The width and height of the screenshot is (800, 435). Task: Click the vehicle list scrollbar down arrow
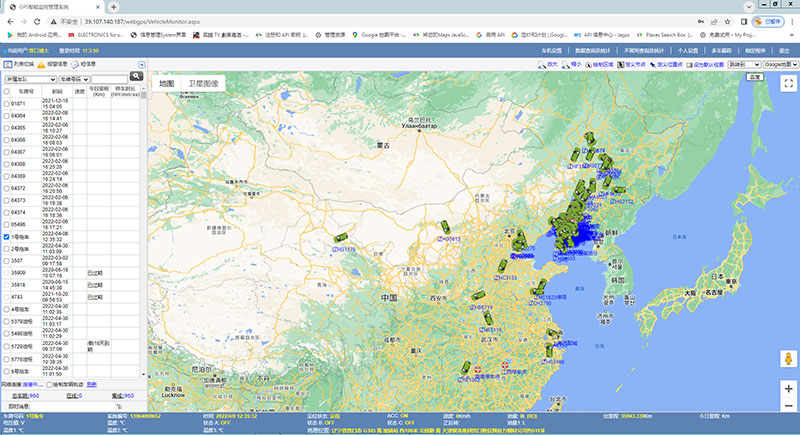coord(143,374)
